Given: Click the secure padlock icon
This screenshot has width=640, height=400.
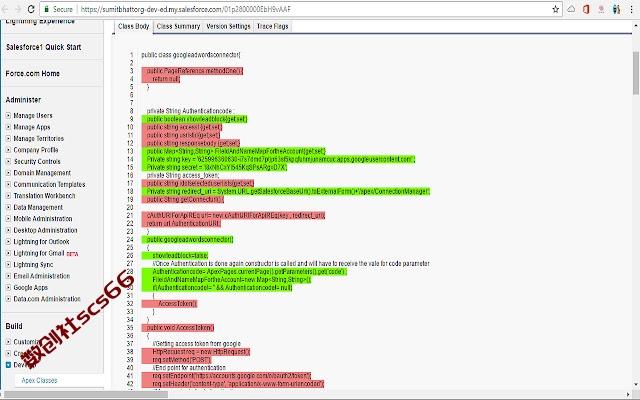Looking at the screenshot, I should (47, 9).
